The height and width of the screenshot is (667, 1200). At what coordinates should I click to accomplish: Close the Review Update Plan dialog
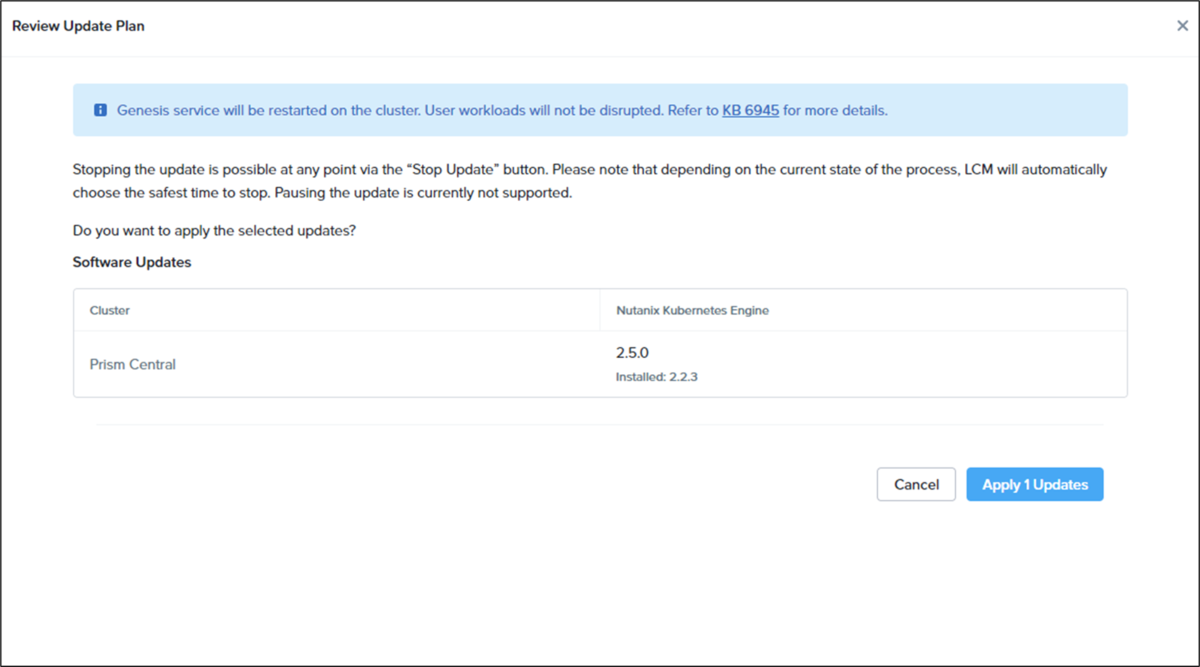[x=1182, y=26]
